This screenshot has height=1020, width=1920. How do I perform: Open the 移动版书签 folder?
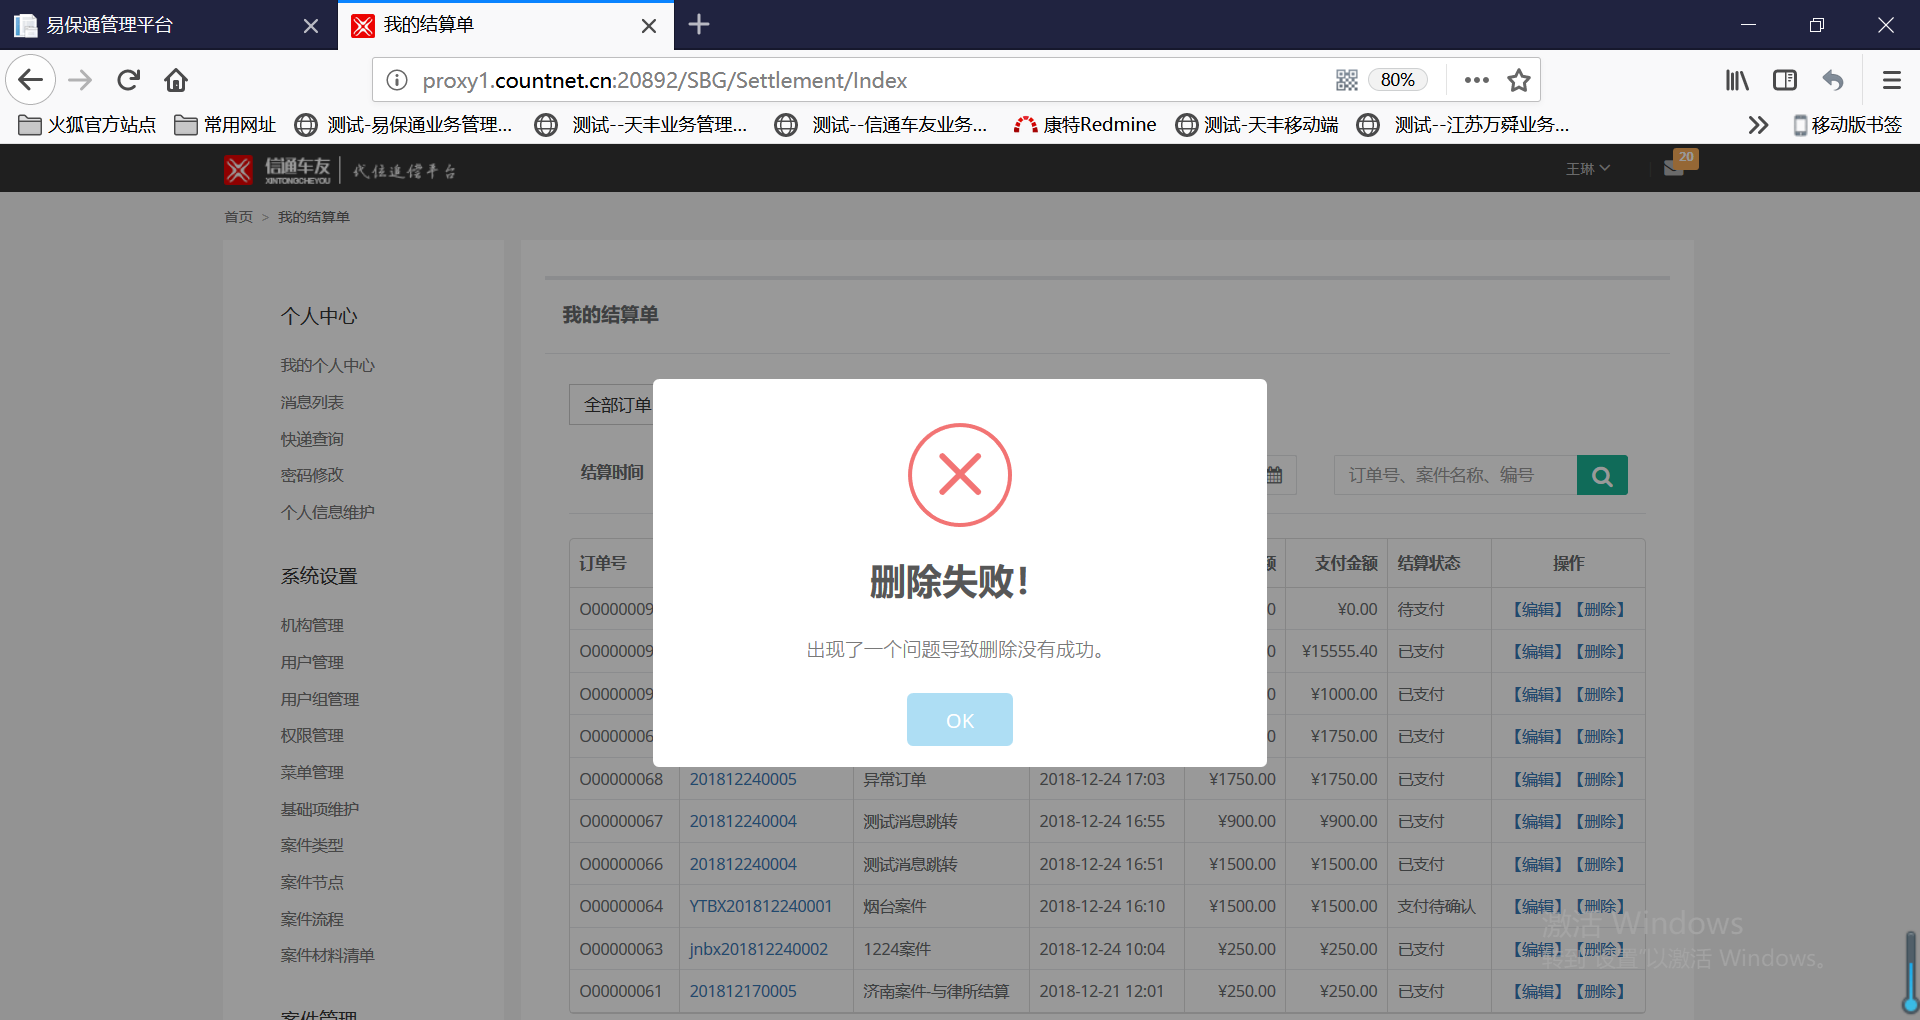[x=1847, y=125]
